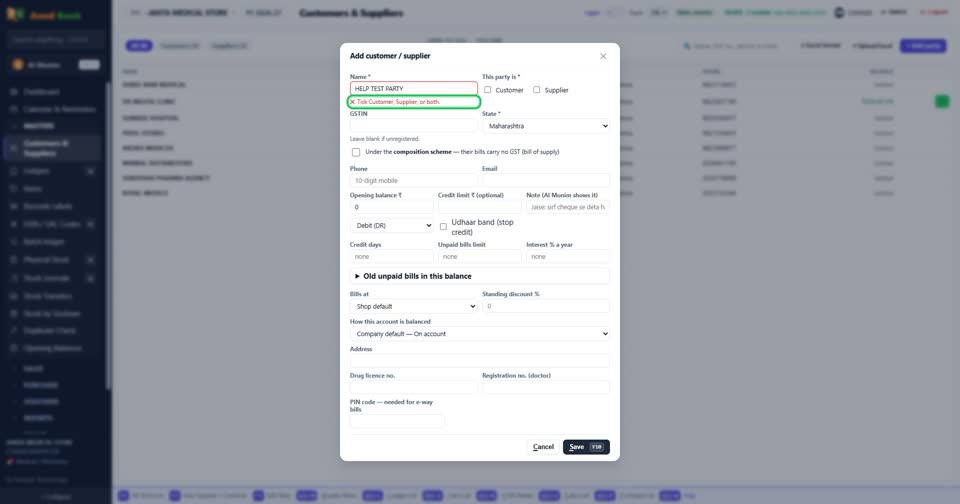Tick the Customer checkbox
960x504 pixels.
(x=487, y=90)
